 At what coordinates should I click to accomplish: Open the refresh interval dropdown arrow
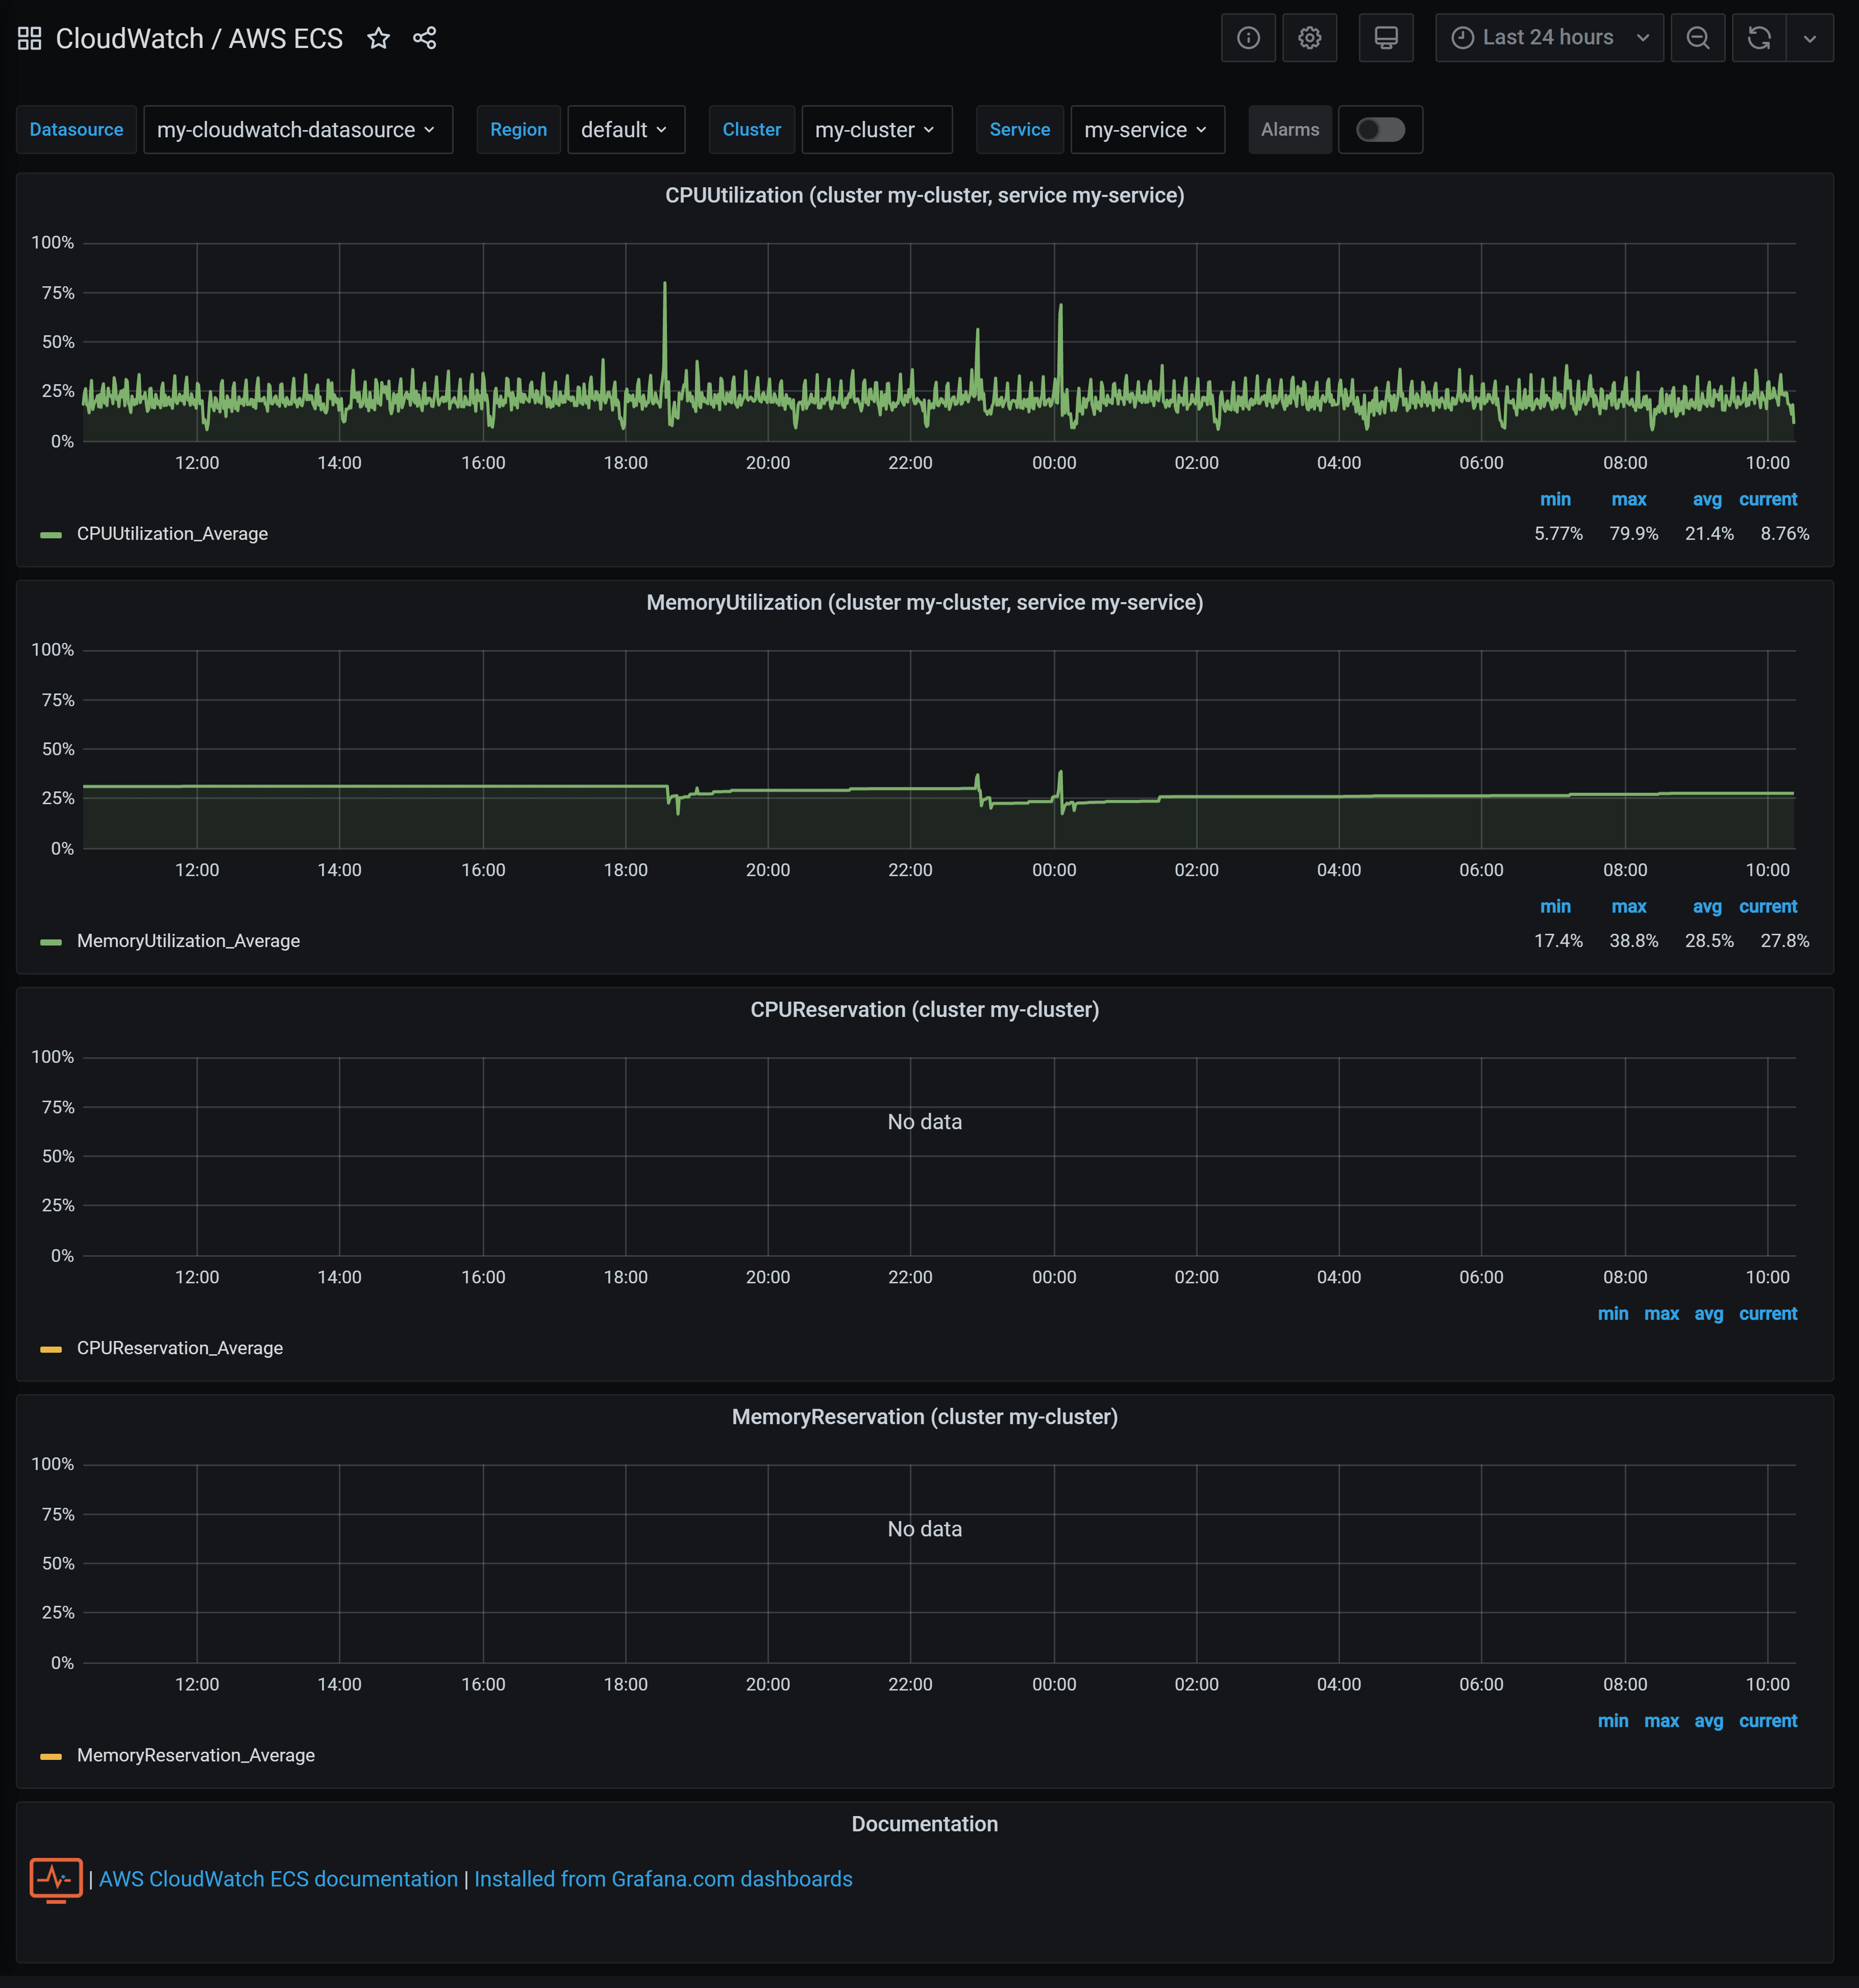(x=1810, y=38)
